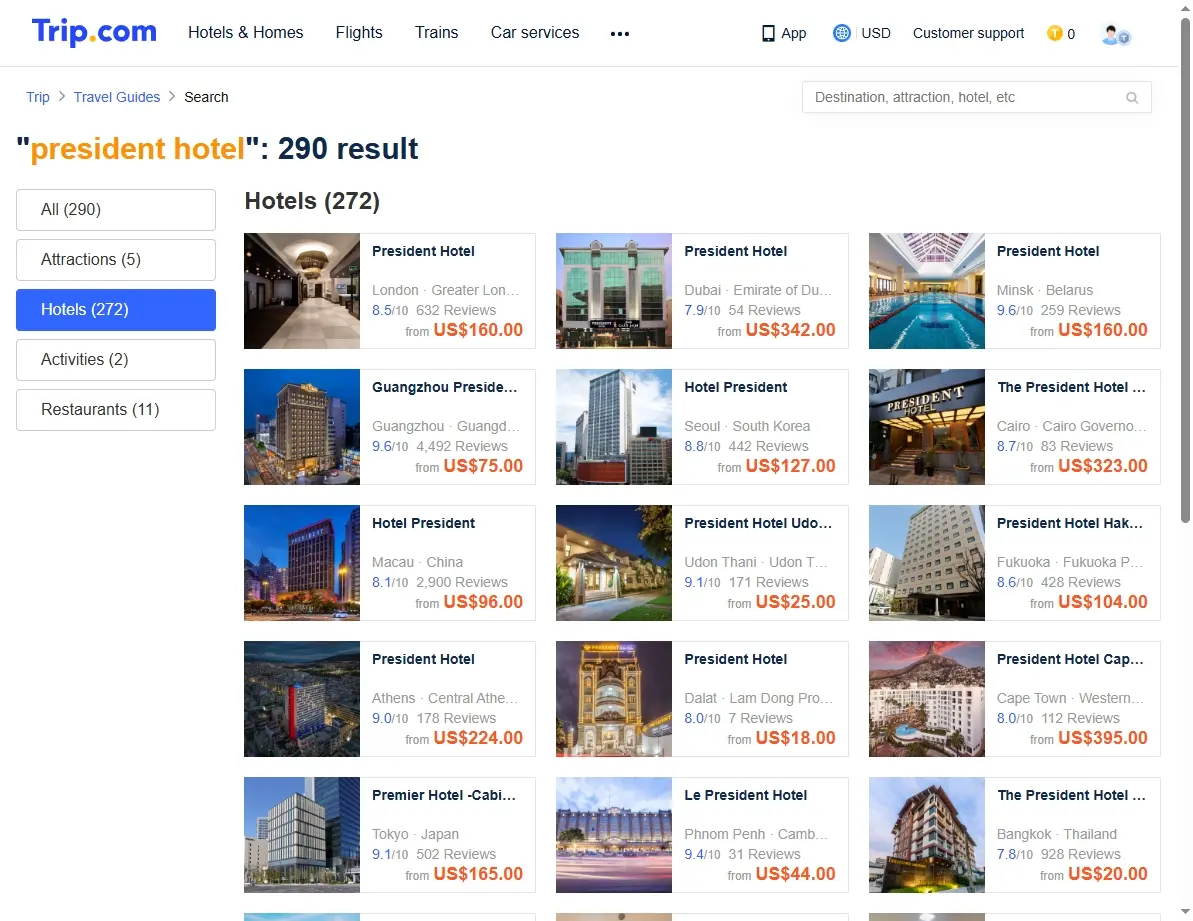Click the Trip.com logo
1193x921 pixels.
click(94, 32)
